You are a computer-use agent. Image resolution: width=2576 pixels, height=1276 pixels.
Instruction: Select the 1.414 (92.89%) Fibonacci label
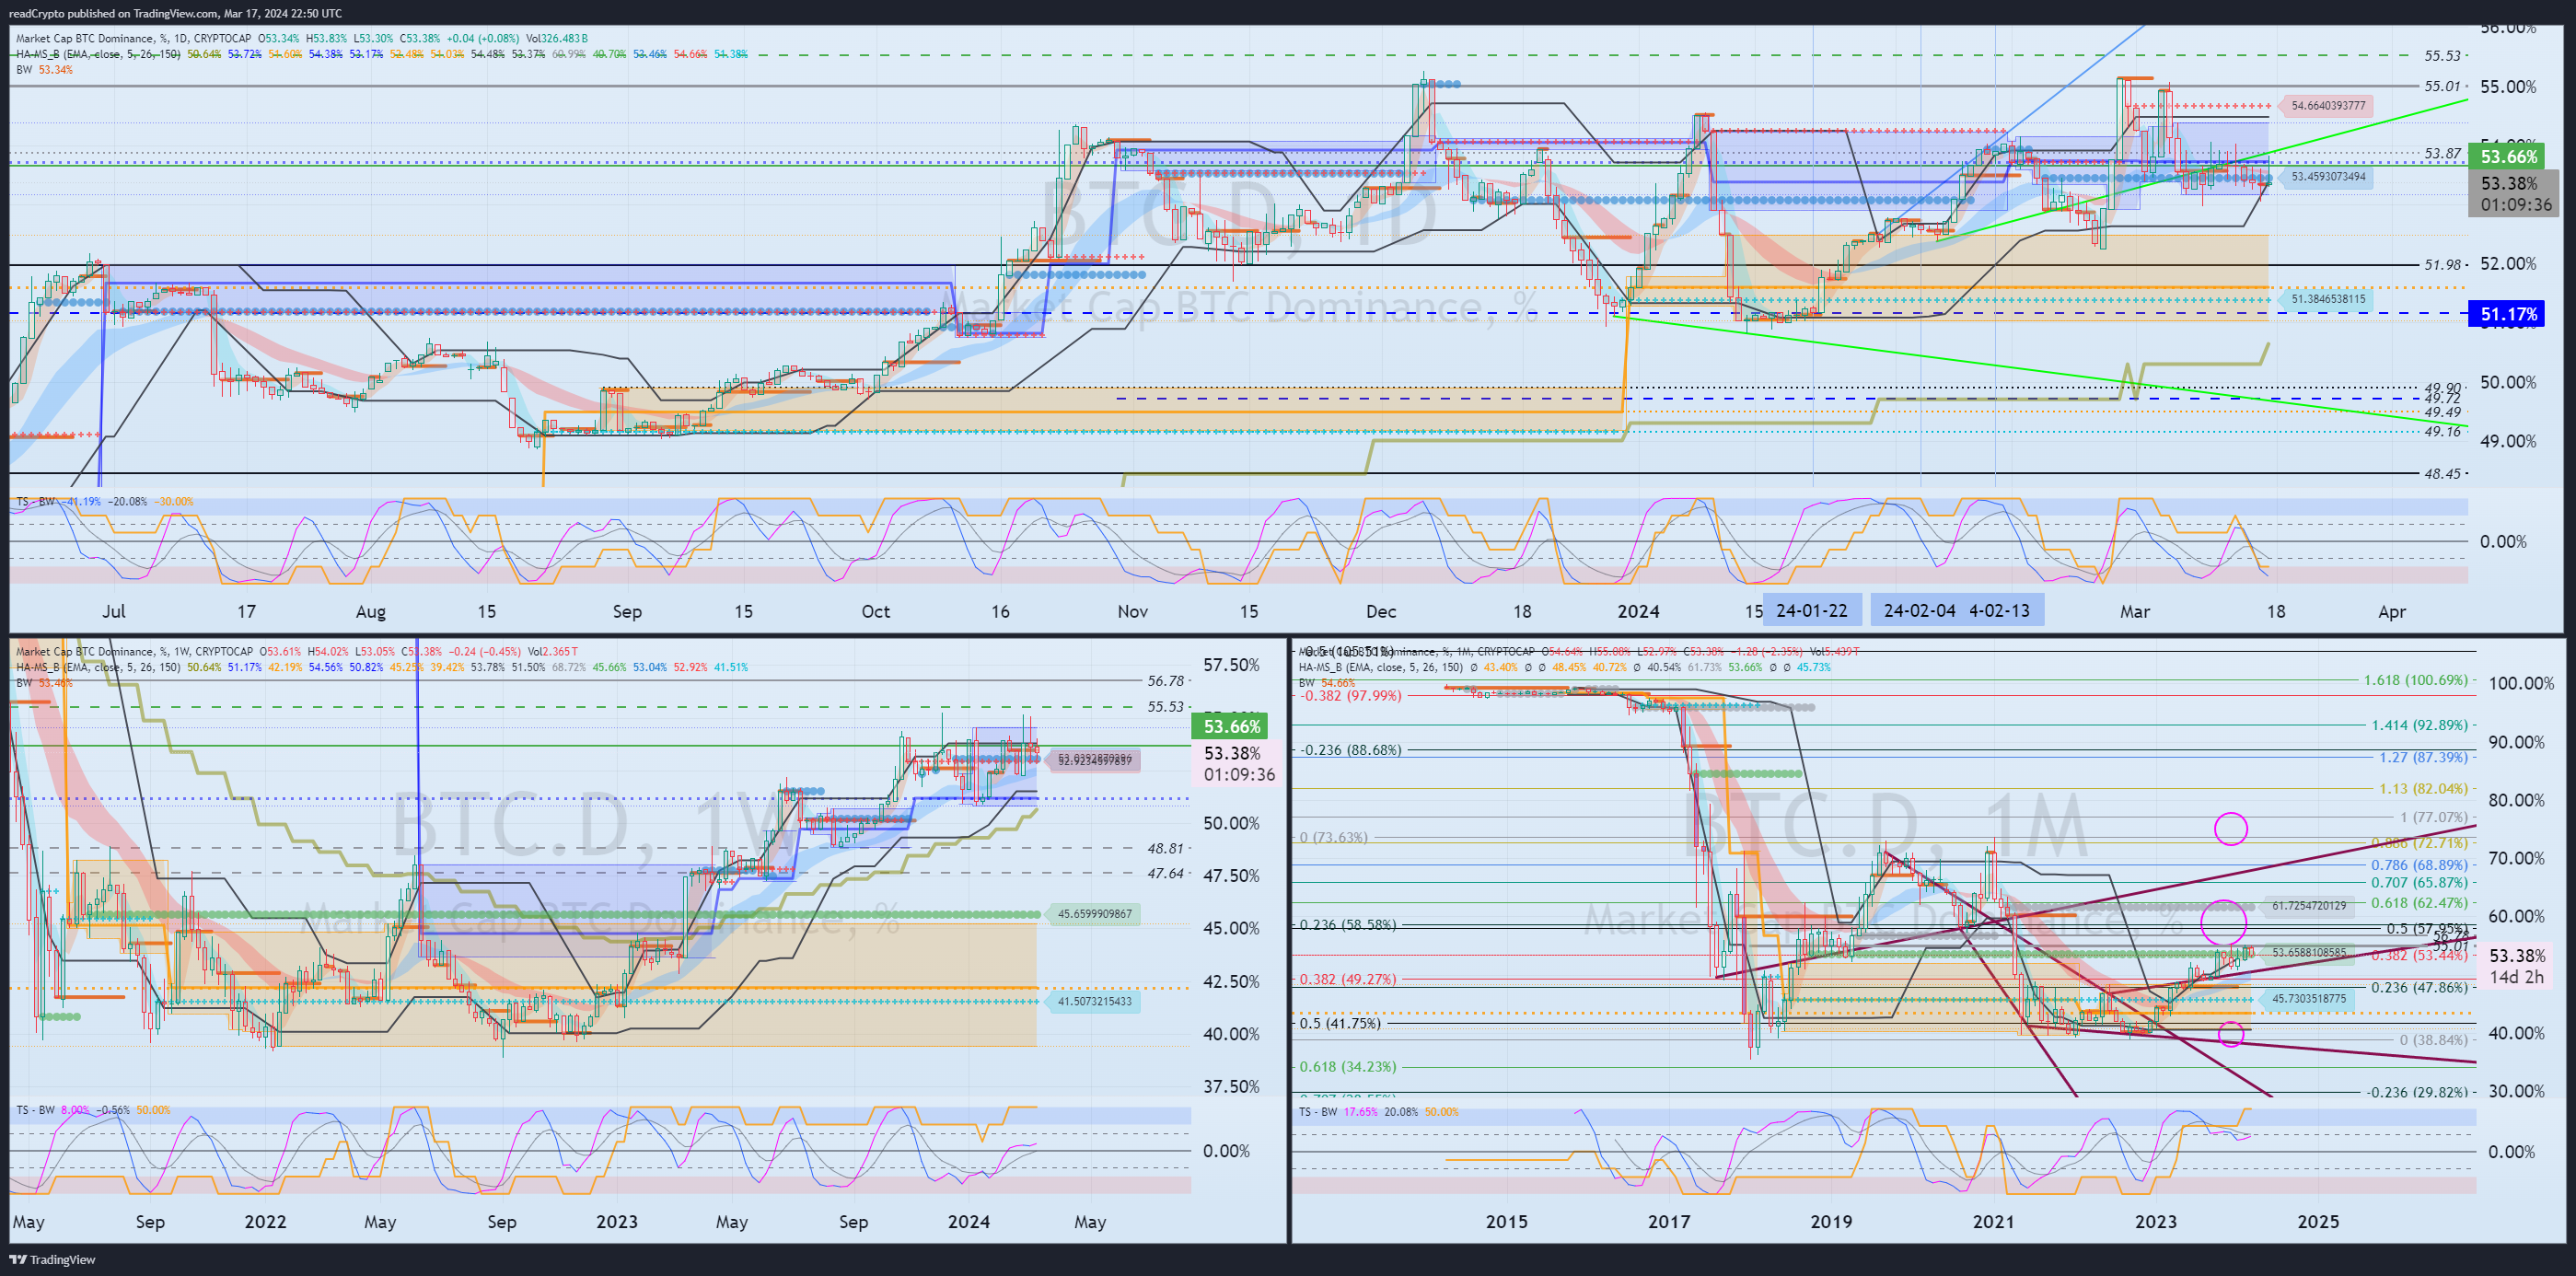(2420, 725)
